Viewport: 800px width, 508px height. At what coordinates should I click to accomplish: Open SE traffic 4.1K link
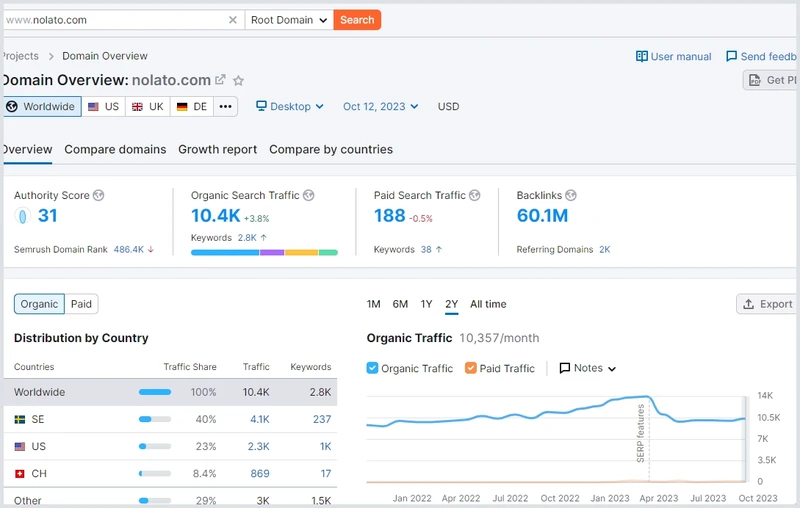pos(260,419)
